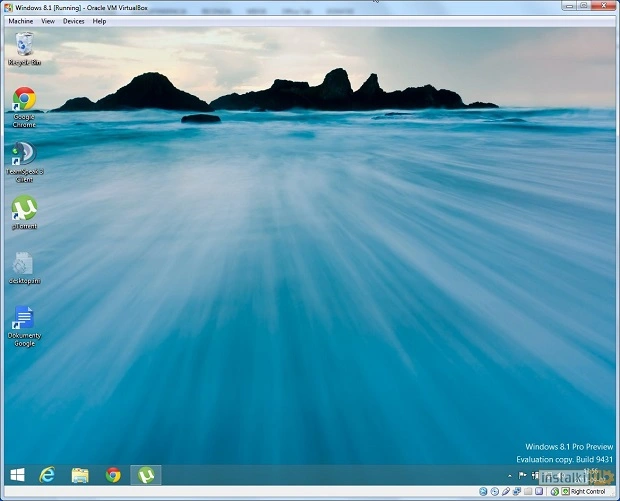
Task: Select the Recycle Bin desktop icon
Action: pos(24,45)
